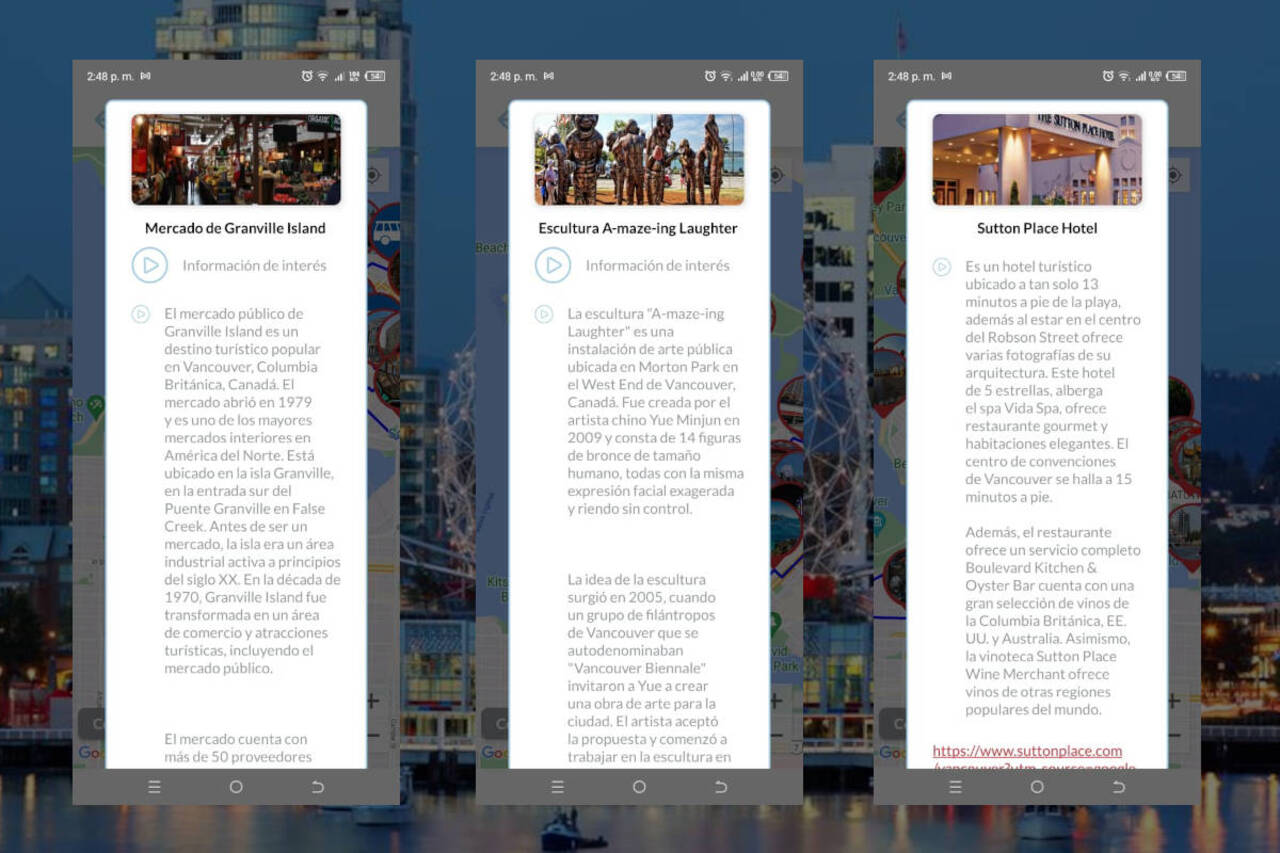Click small play icon beside A-maze-ing Laughter description
Viewport: 1280px width, 853px height.
[543, 314]
